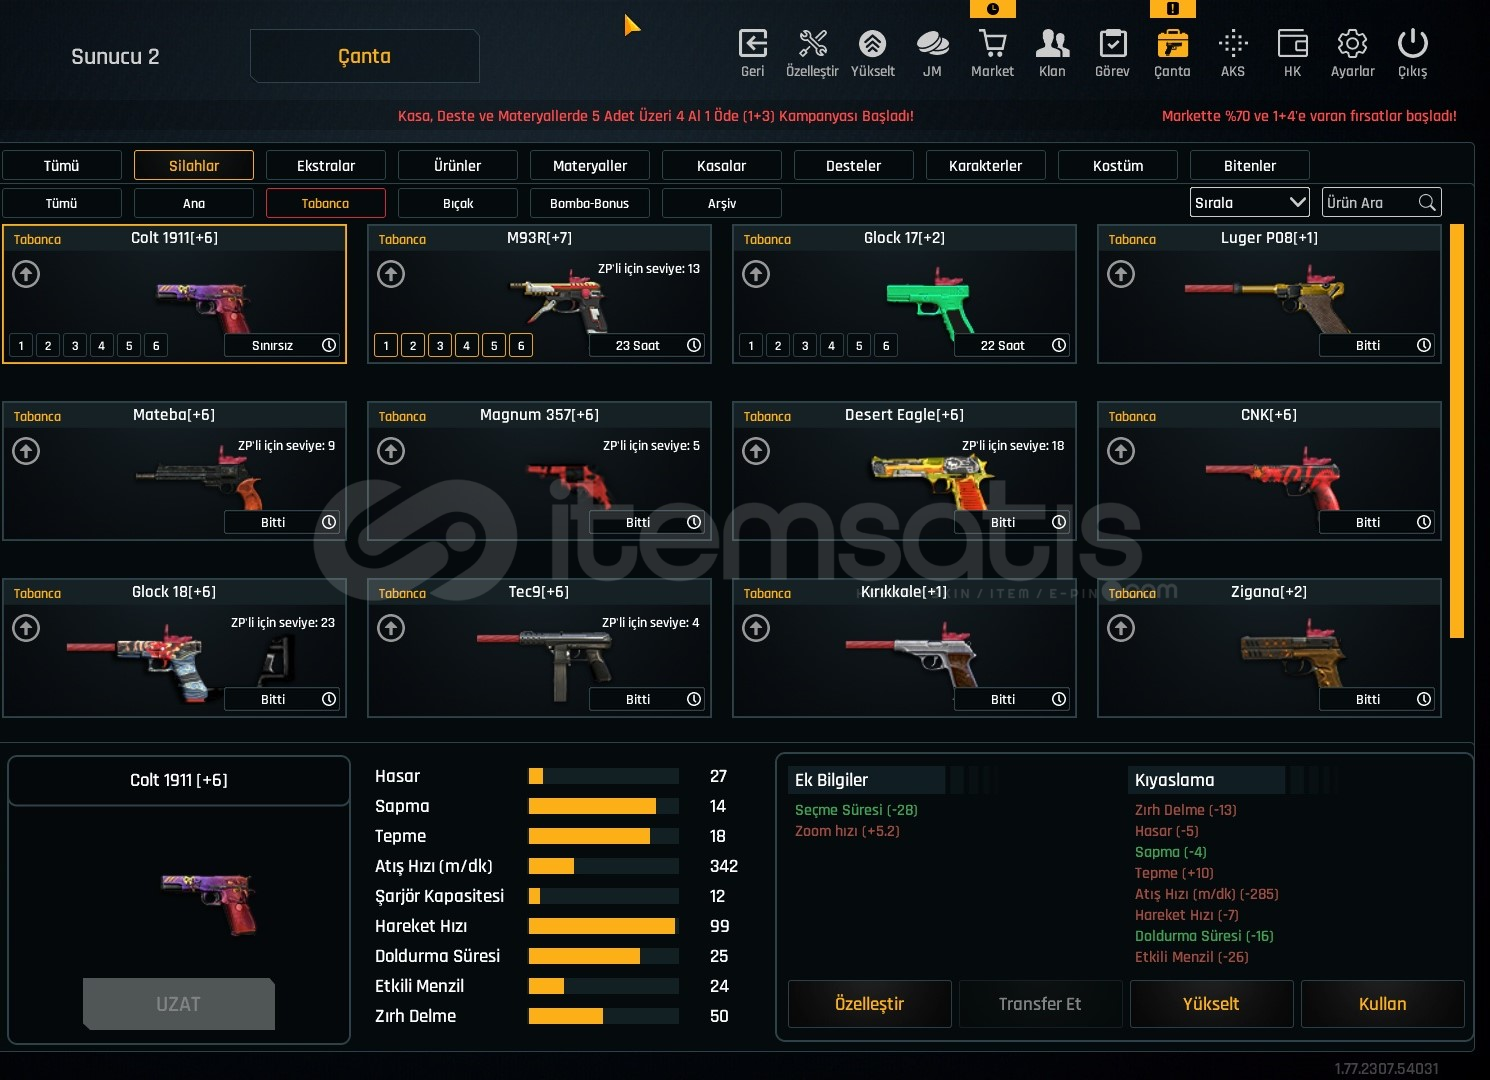Click the Transfer Et button
The image size is (1490, 1080).
click(x=1040, y=1004)
